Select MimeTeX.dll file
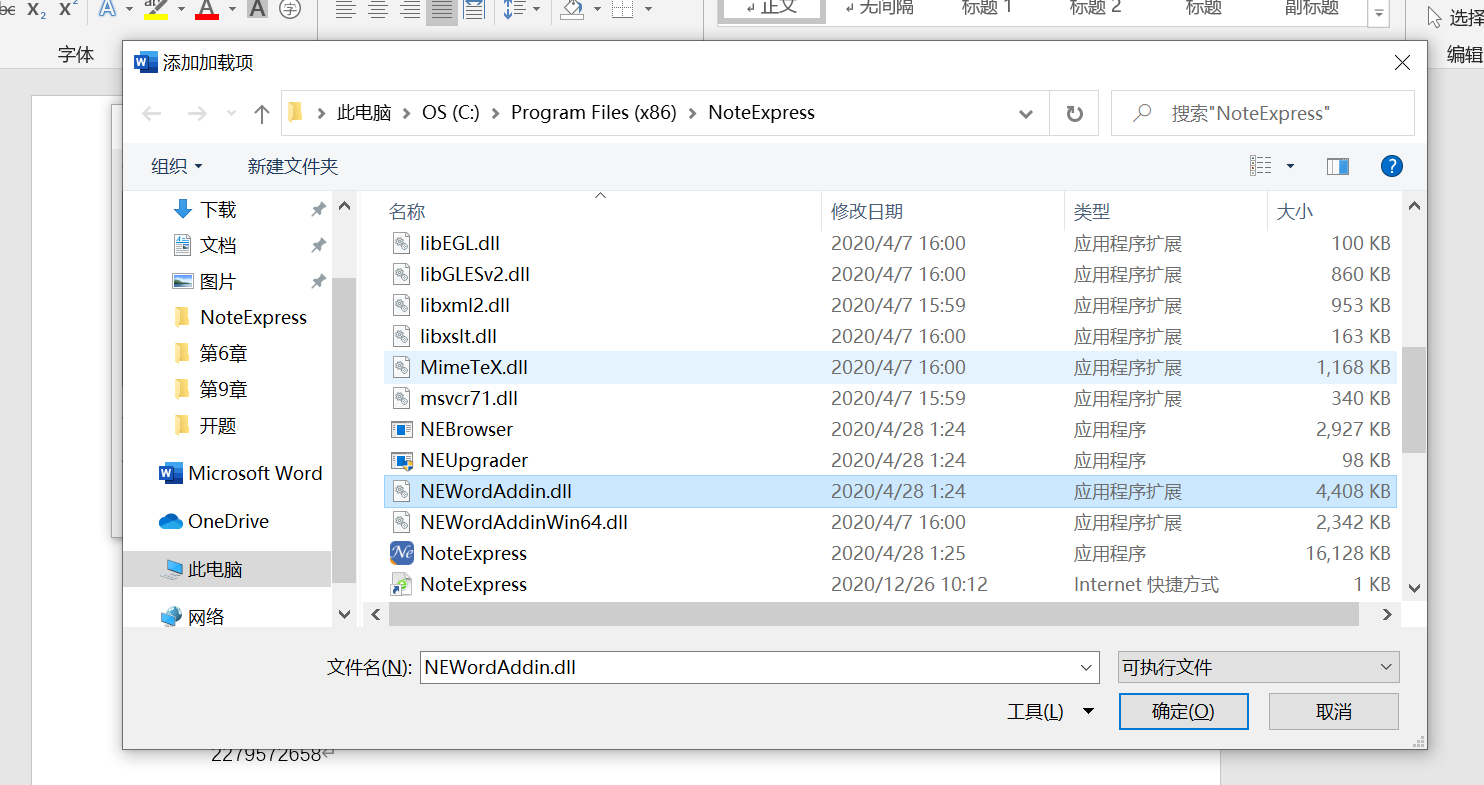The height and width of the screenshot is (785, 1484). click(474, 367)
